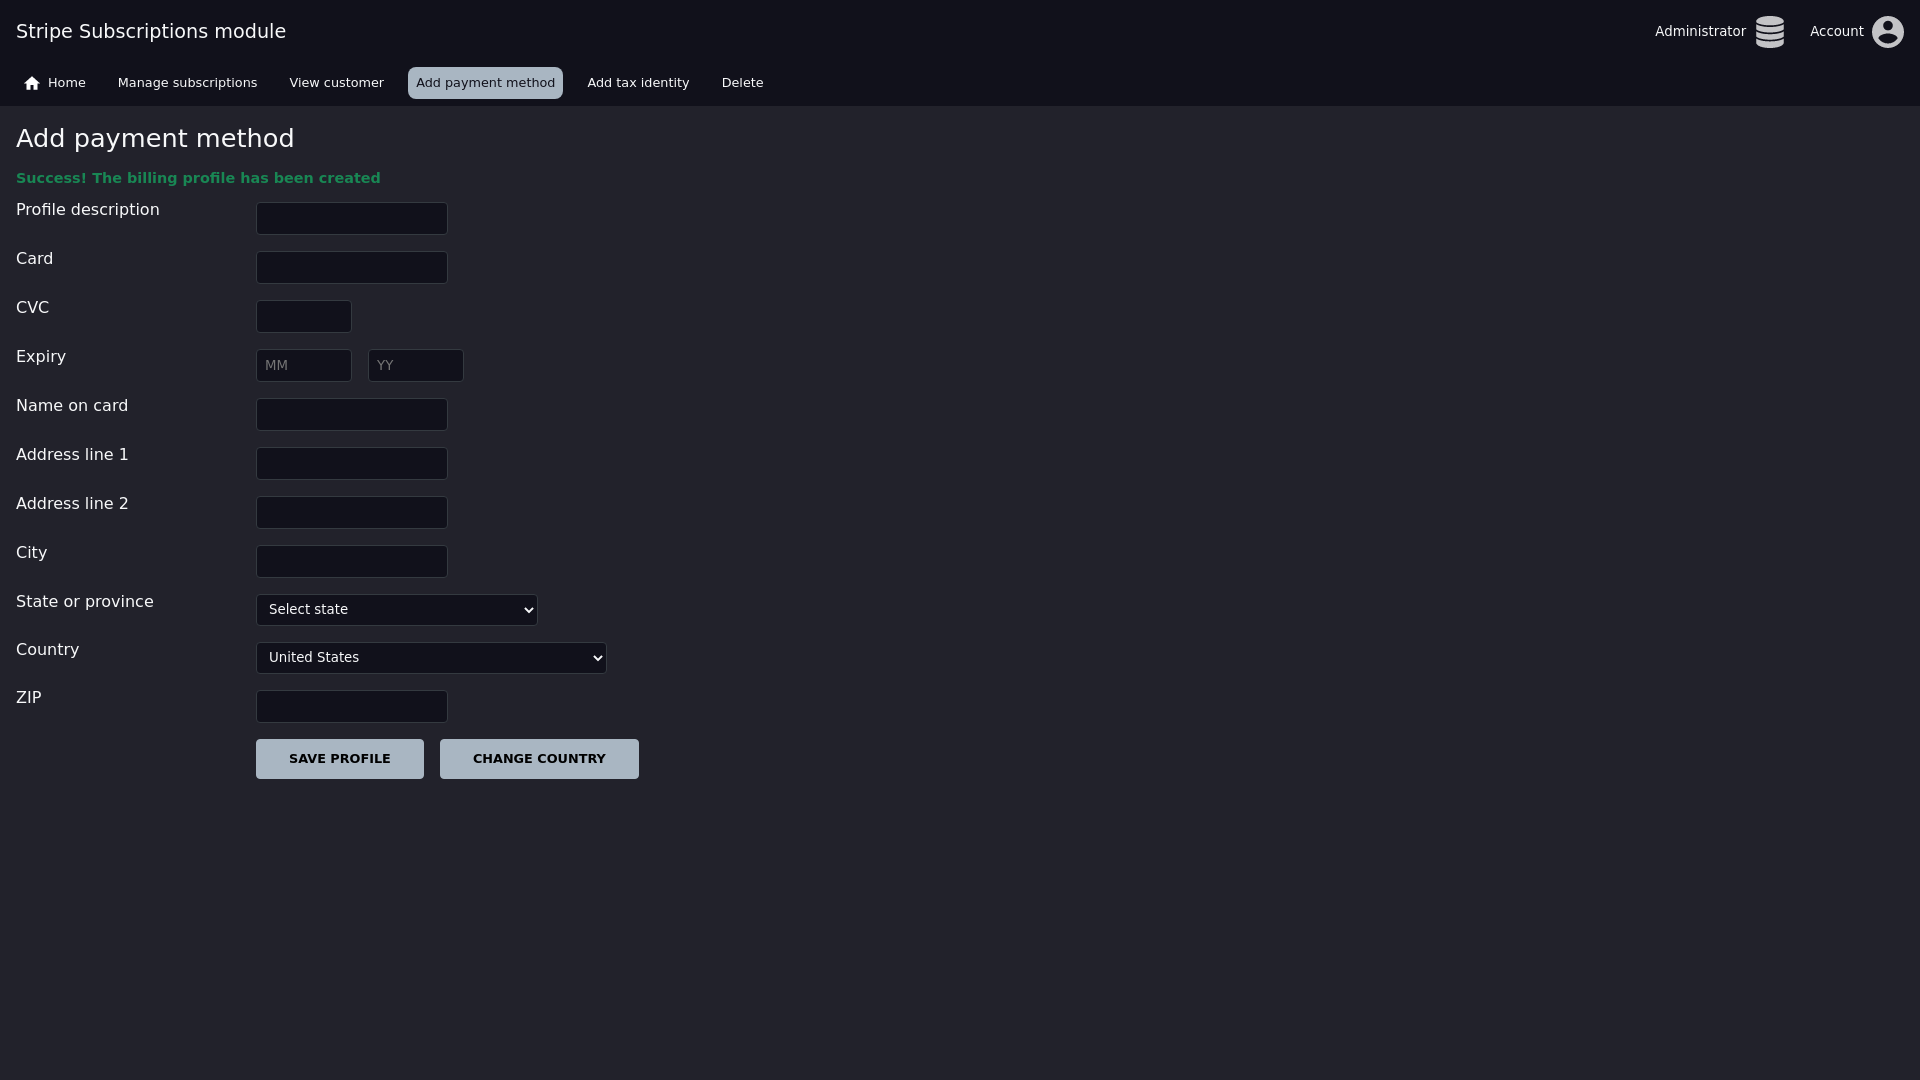1920x1080 pixels.
Task: Focus the Card number input
Action: tap(351, 268)
